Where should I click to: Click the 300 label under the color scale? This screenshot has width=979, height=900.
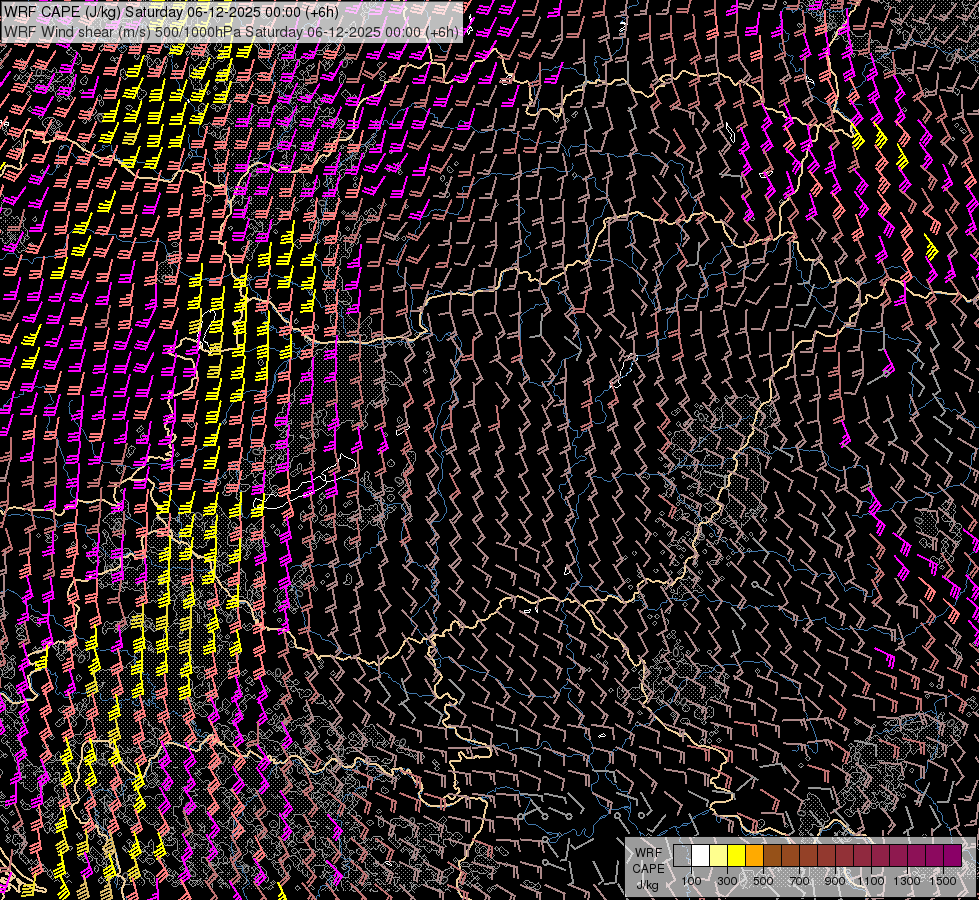click(x=727, y=881)
